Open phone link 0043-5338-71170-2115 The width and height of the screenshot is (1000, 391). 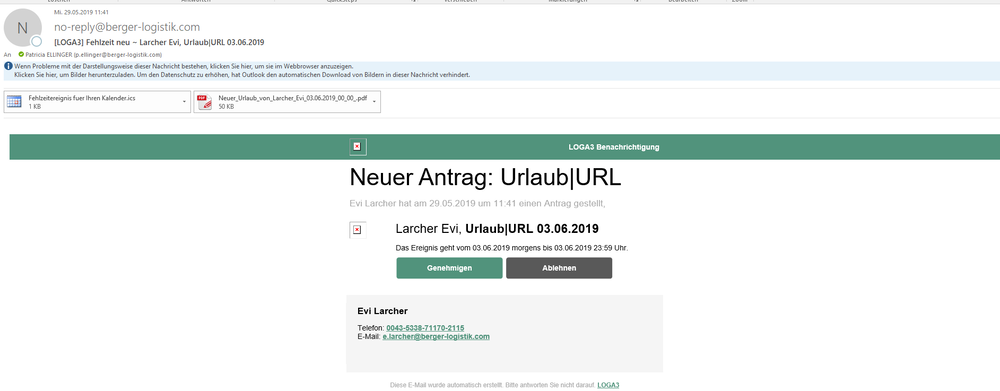[425, 328]
